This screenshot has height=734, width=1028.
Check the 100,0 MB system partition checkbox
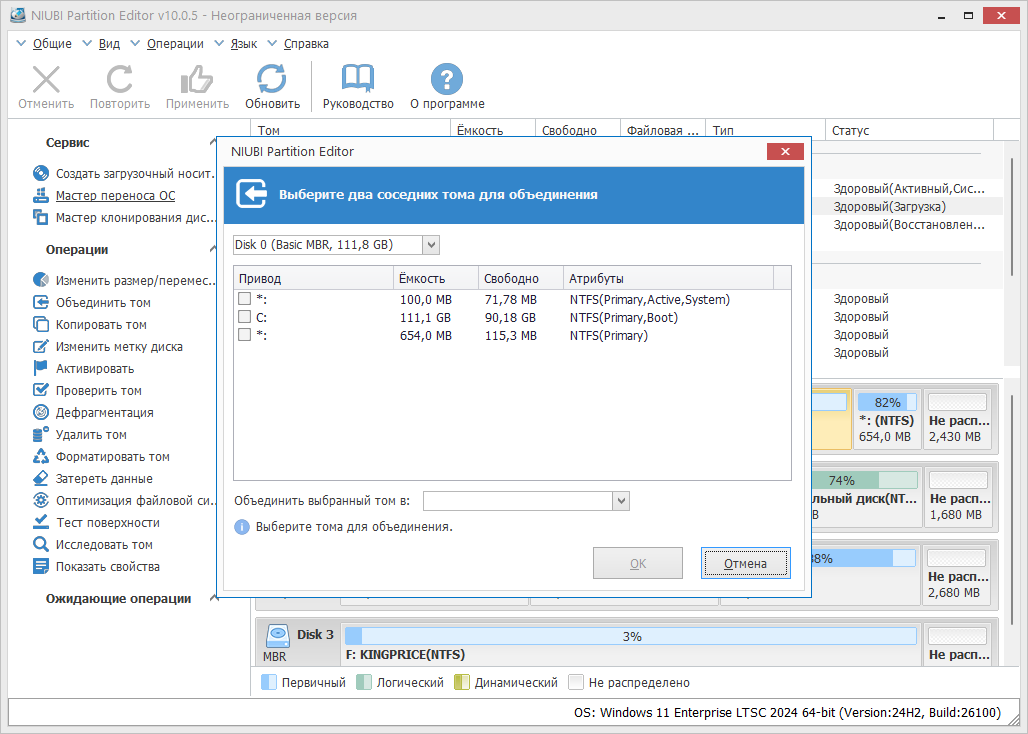pyautogui.click(x=245, y=299)
